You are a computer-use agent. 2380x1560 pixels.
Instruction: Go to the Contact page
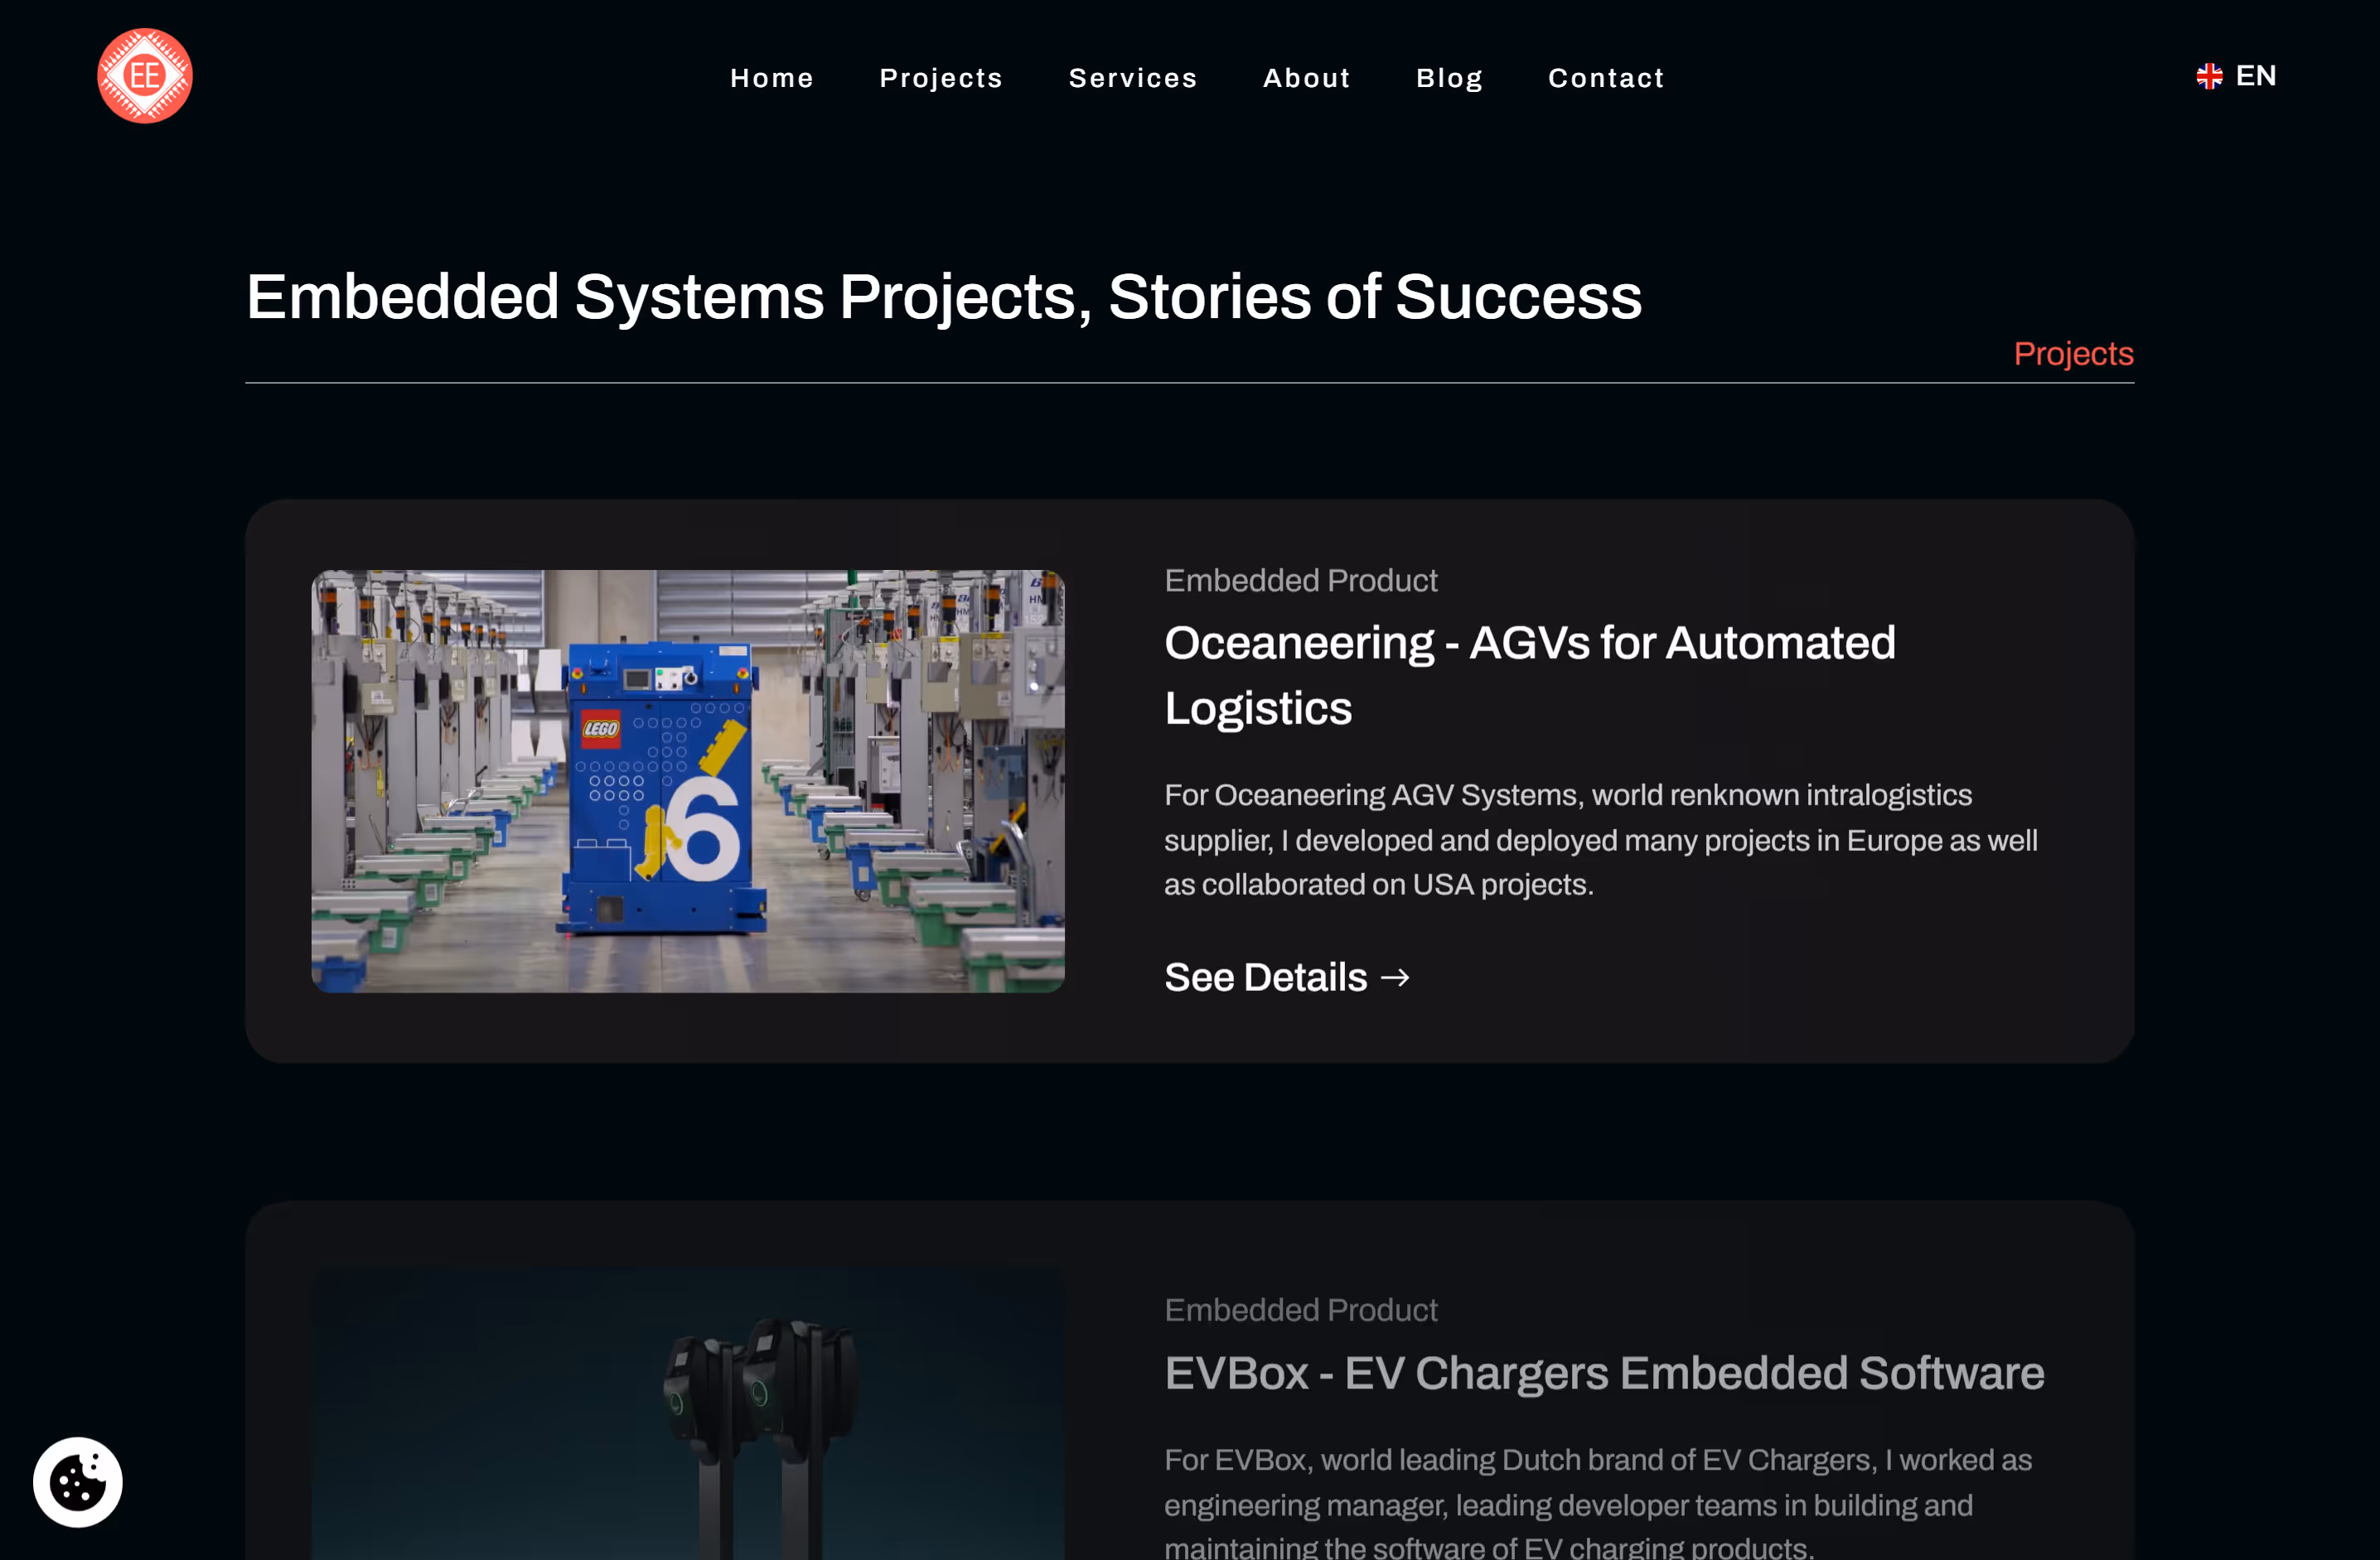click(x=1606, y=78)
